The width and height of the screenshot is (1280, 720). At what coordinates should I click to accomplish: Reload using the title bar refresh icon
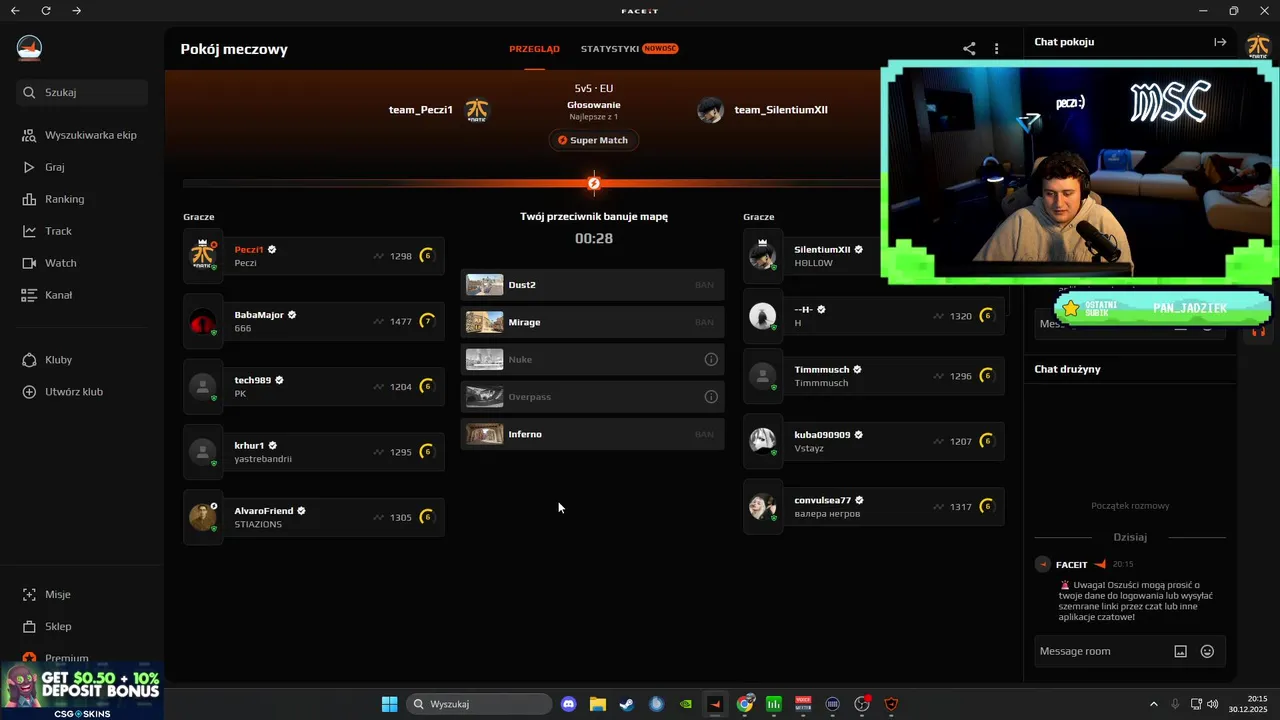46,11
